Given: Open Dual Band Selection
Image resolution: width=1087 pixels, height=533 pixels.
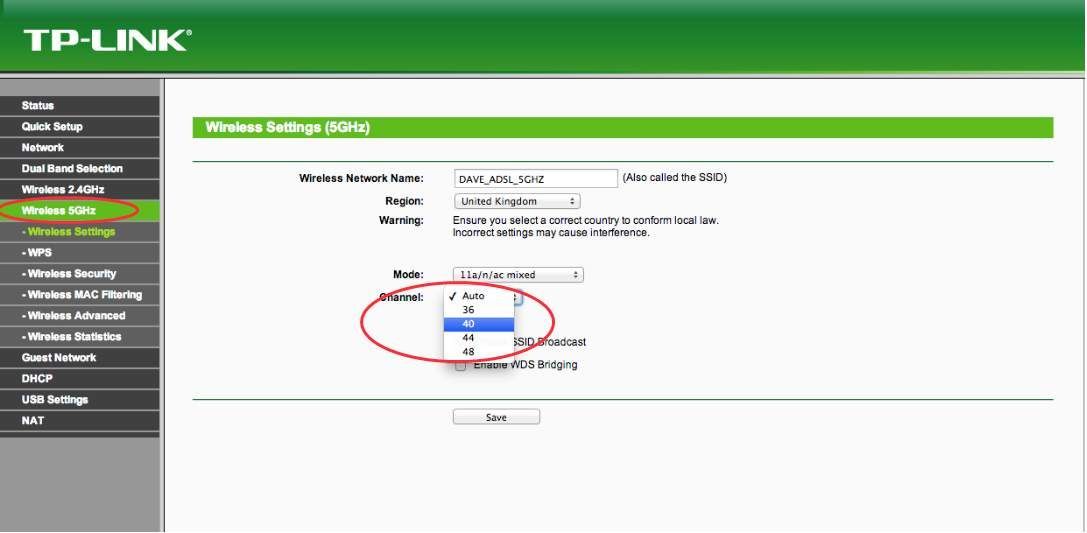Looking at the screenshot, I should click(80, 168).
